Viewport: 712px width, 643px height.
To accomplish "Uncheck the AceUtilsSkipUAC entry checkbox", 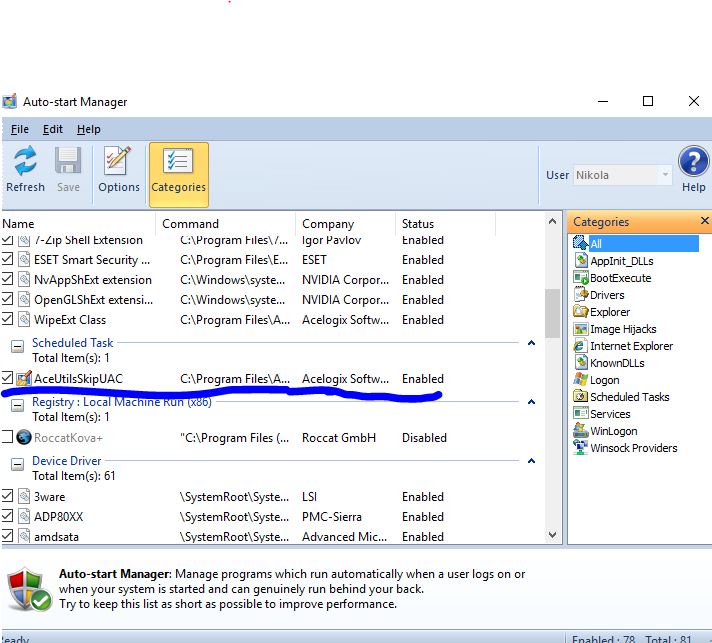I will (x=7, y=377).
